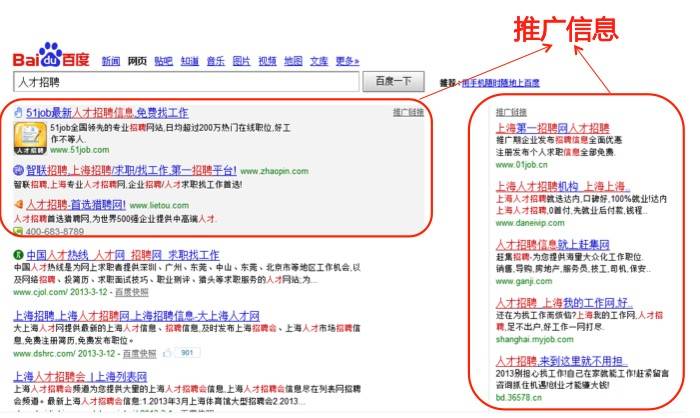
Task: Click the shanghai.myjob.com URL text
Action: 534,339
